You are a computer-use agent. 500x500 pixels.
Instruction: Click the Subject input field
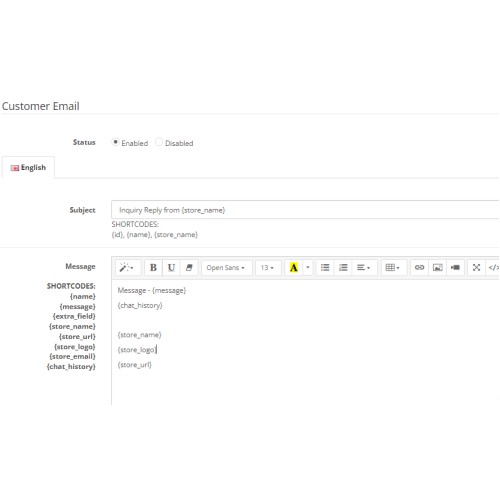tap(305, 210)
